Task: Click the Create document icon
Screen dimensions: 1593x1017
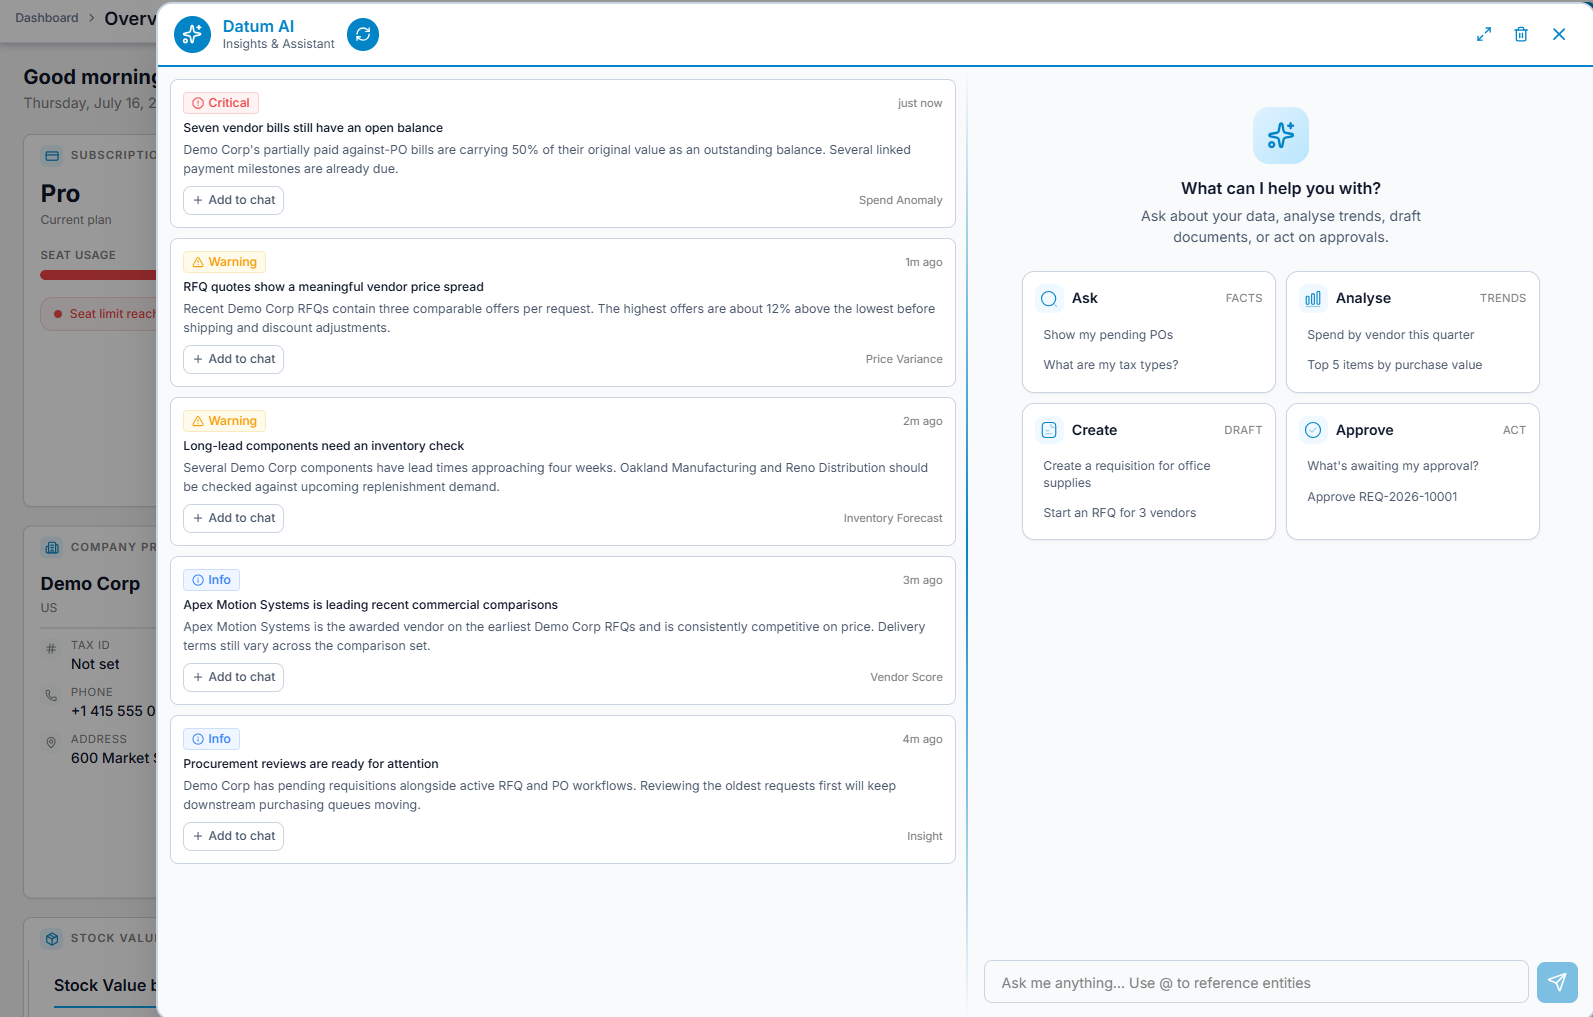Action: 1049,430
